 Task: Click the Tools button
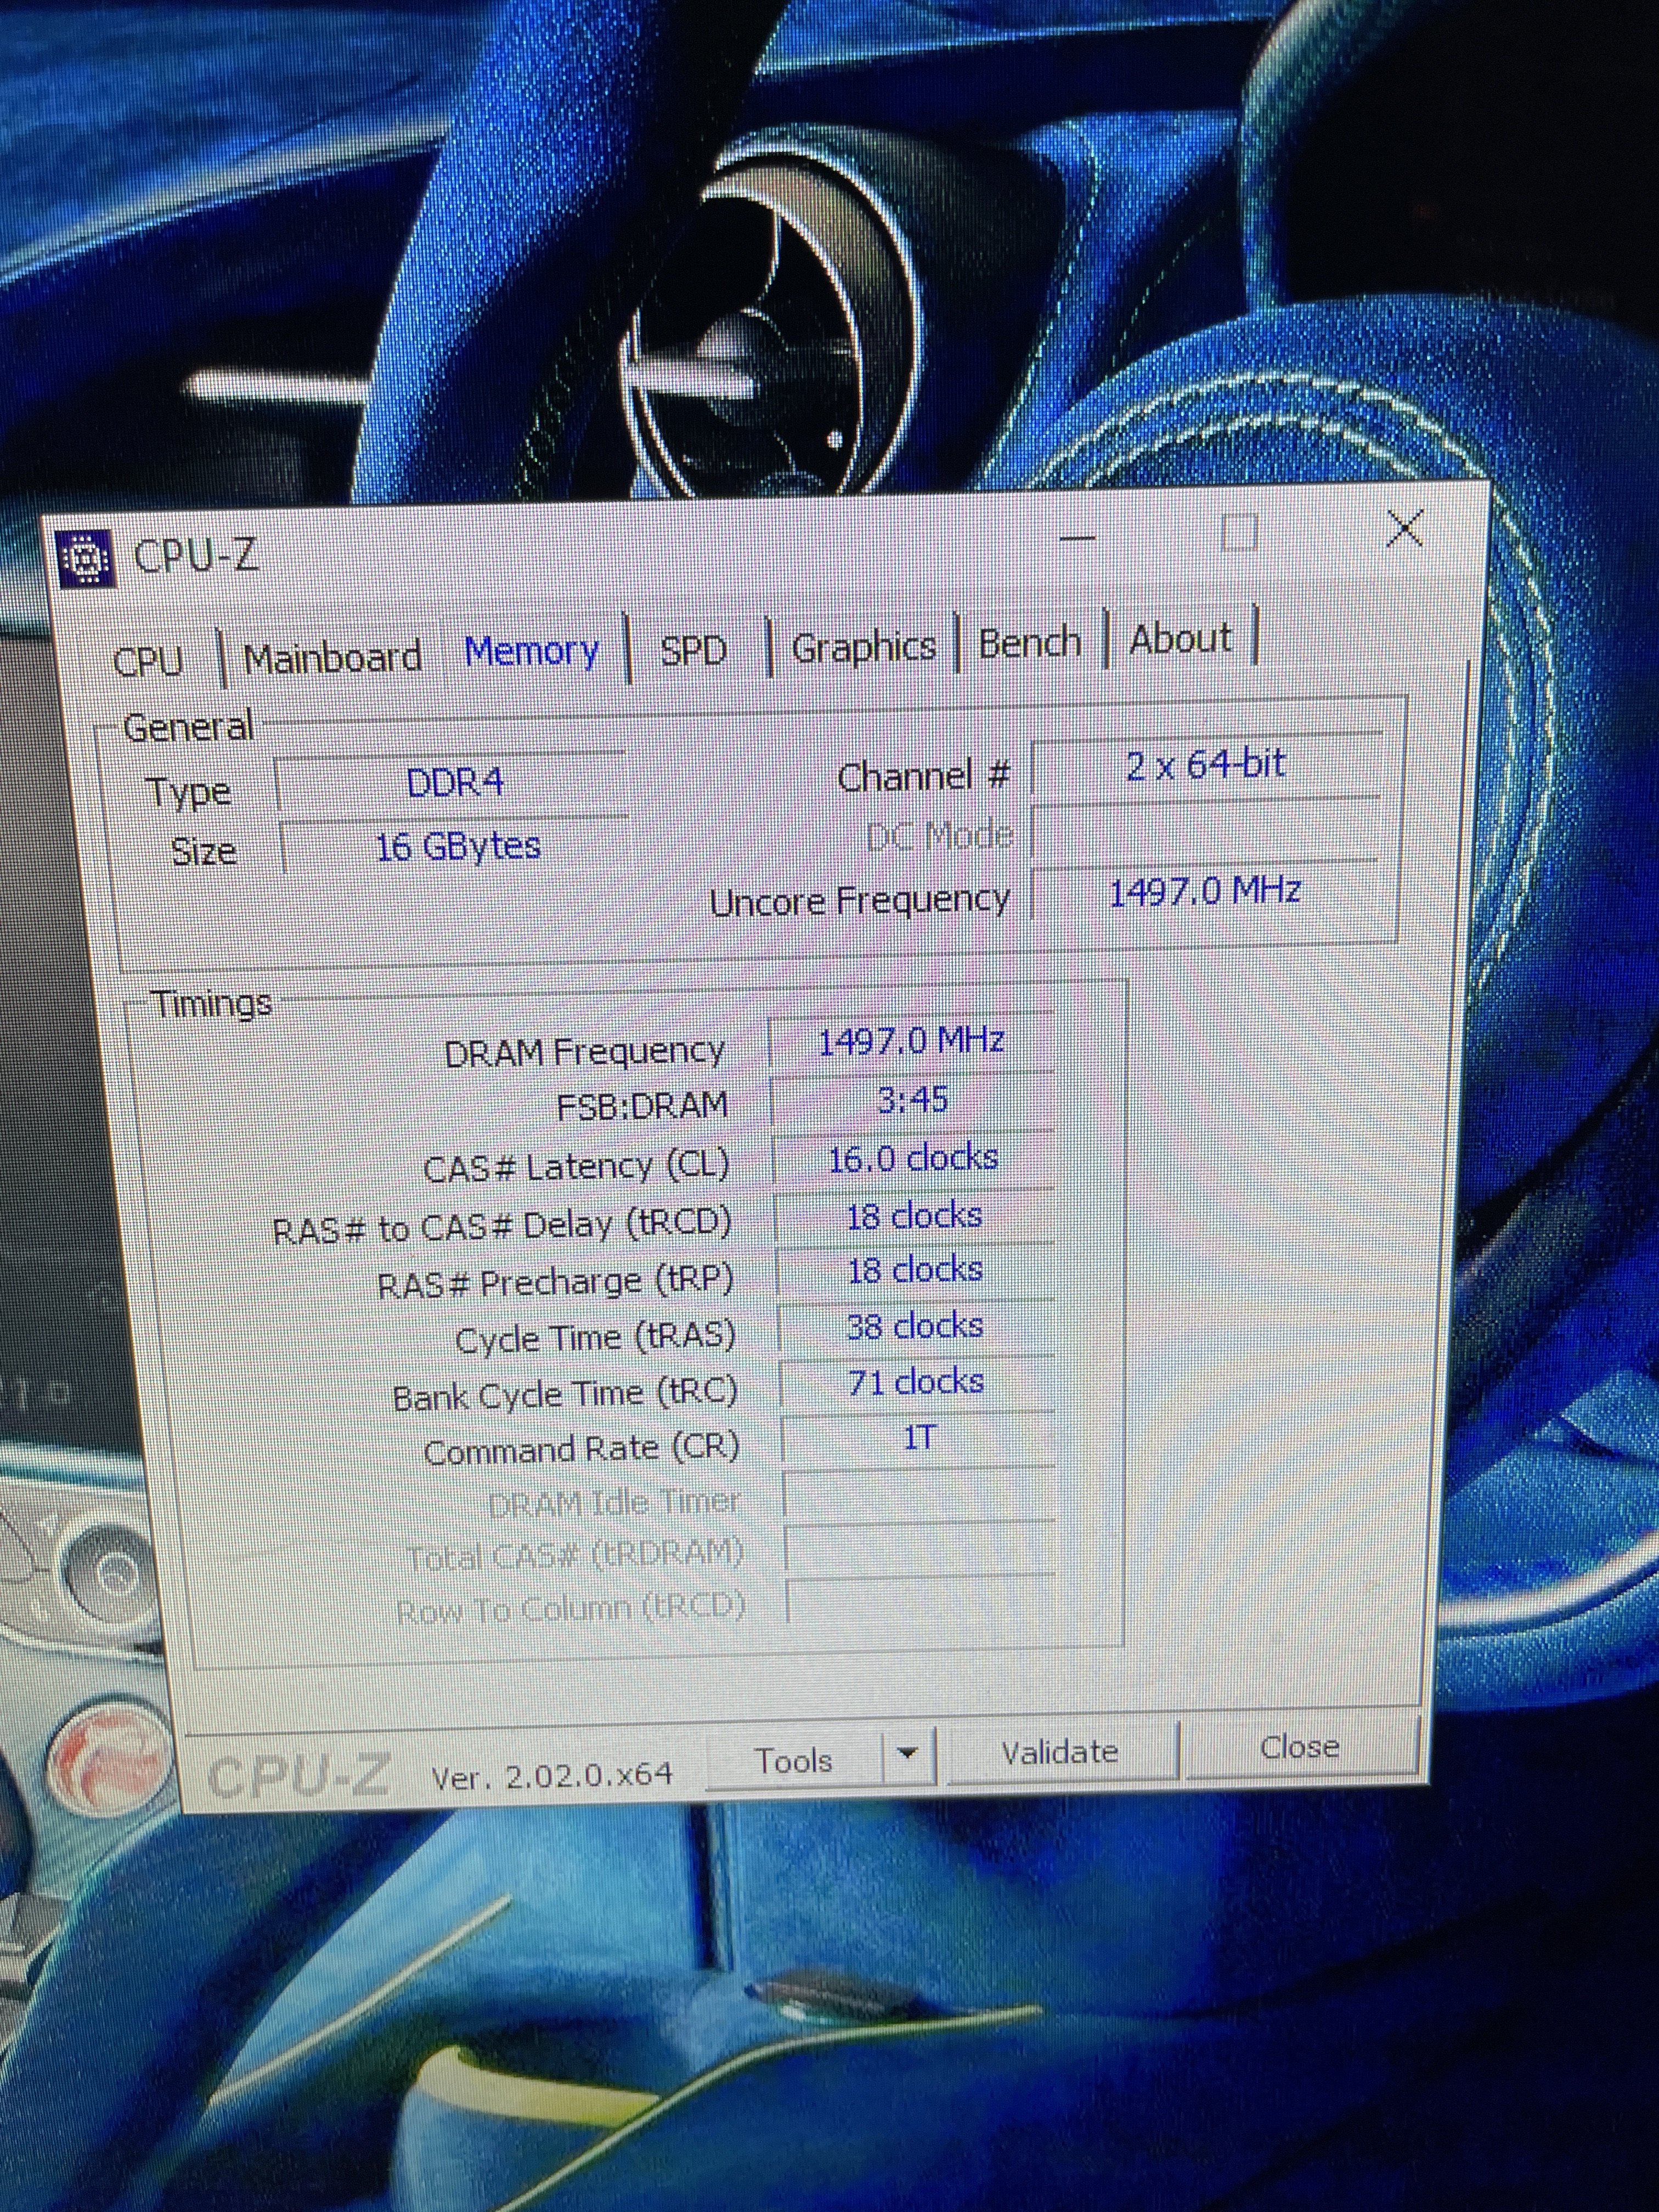pyautogui.click(x=793, y=1761)
